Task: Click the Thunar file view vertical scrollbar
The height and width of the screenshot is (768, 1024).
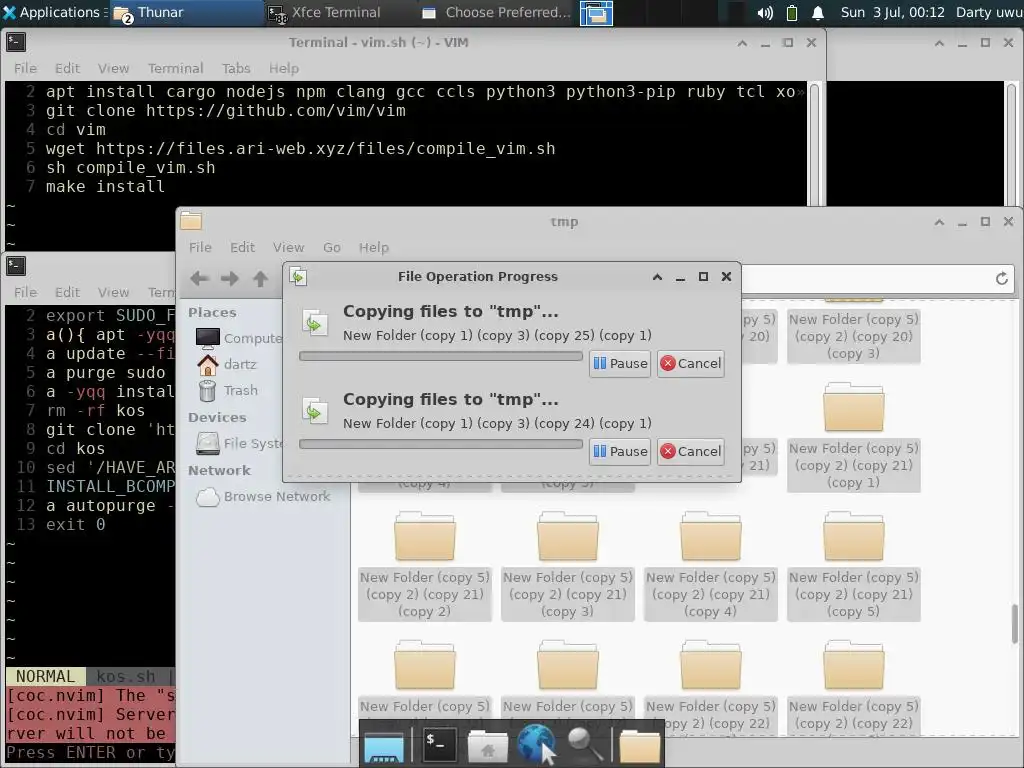Action: tap(1014, 624)
